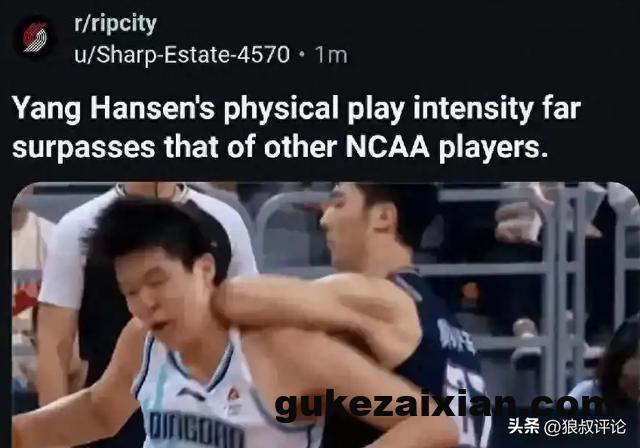This screenshot has width=640, height=448.
Task: Click the 头条 logo text in watermark
Action: tap(524, 426)
